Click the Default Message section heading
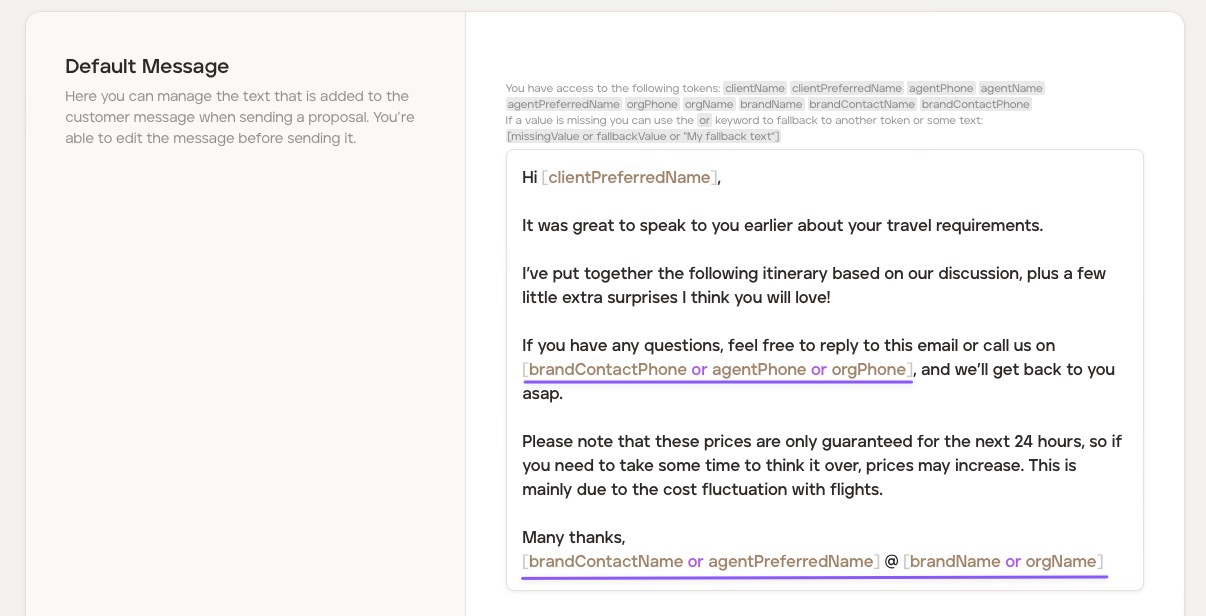 click(x=147, y=67)
